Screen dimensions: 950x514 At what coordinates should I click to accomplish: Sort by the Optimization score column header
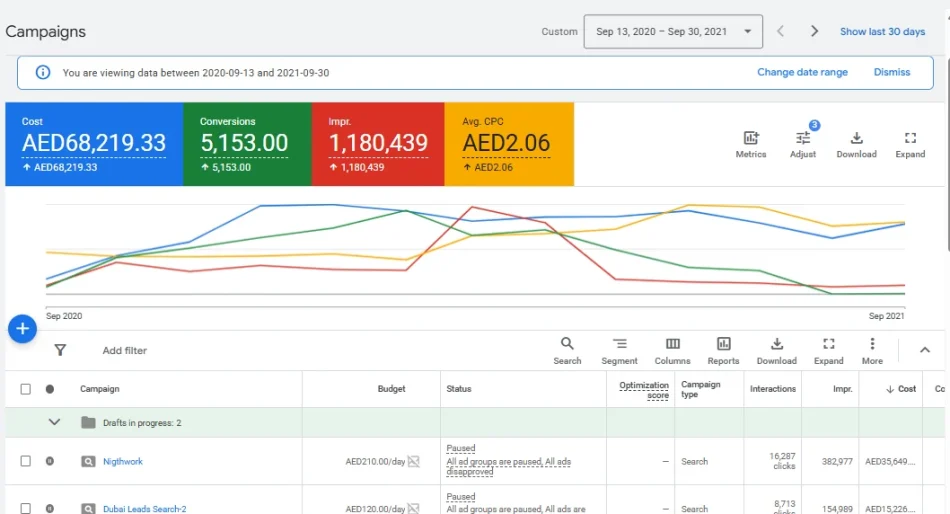[643, 390]
